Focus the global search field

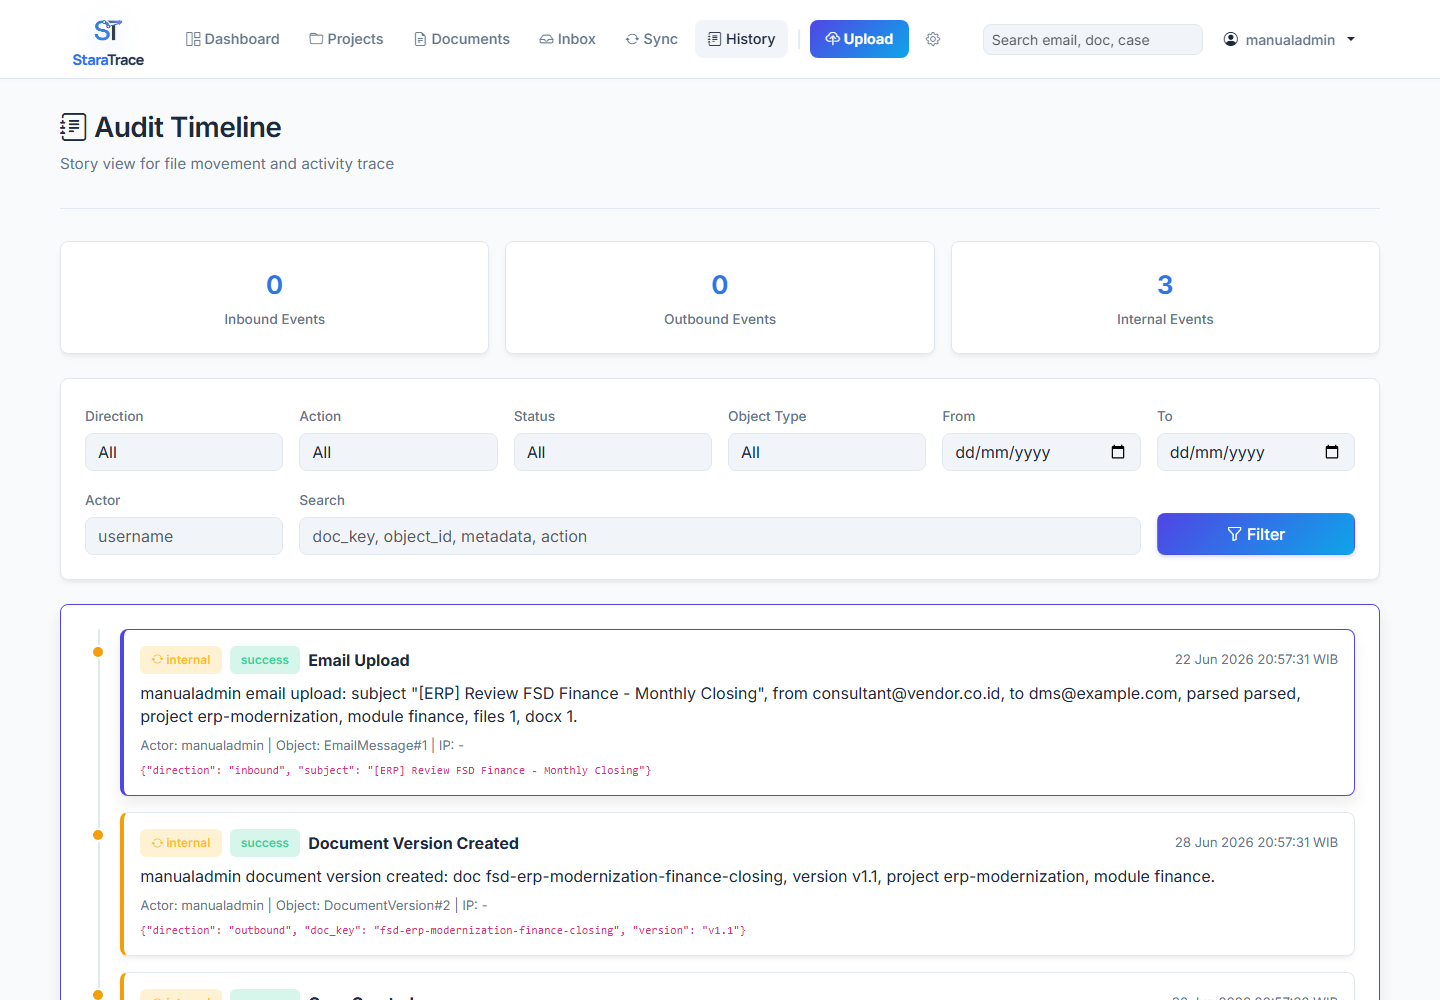[1092, 39]
